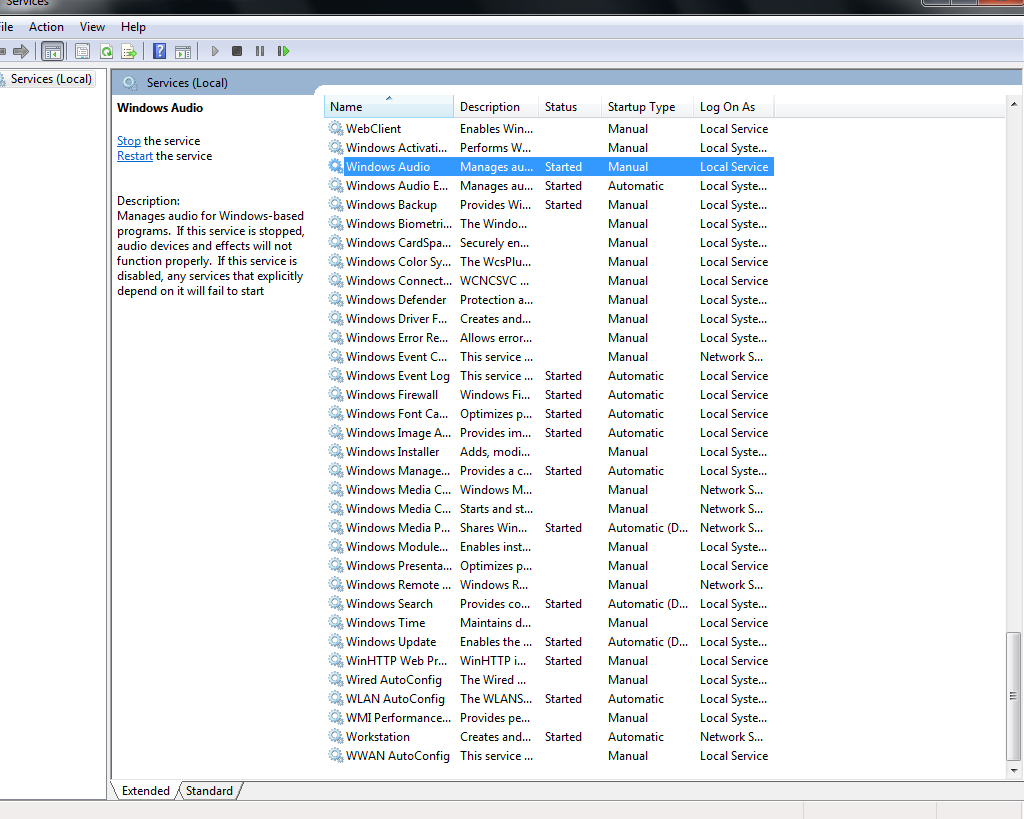Click the Start Service play icon
This screenshot has height=819, width=1024.
[x=215, y=51]
